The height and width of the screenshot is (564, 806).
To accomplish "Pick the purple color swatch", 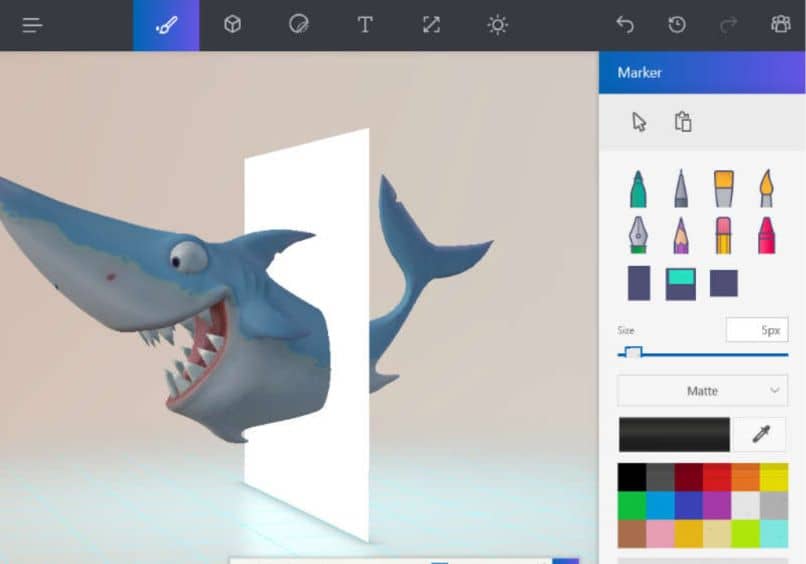I will [717, 505].
